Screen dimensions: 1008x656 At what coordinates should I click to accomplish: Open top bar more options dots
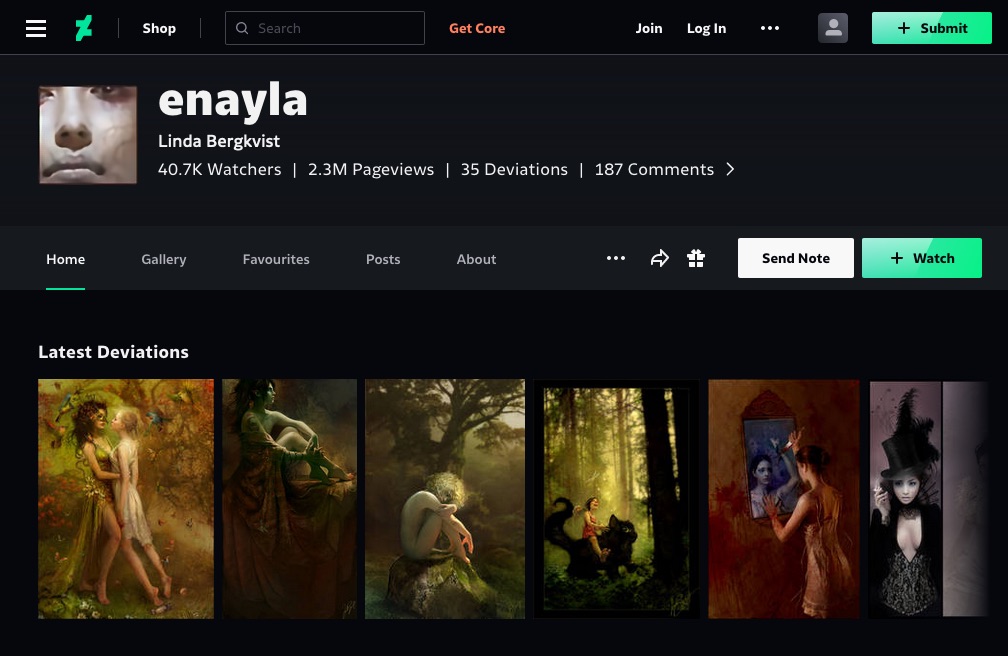pyautogui.click(x=770, y=28)
